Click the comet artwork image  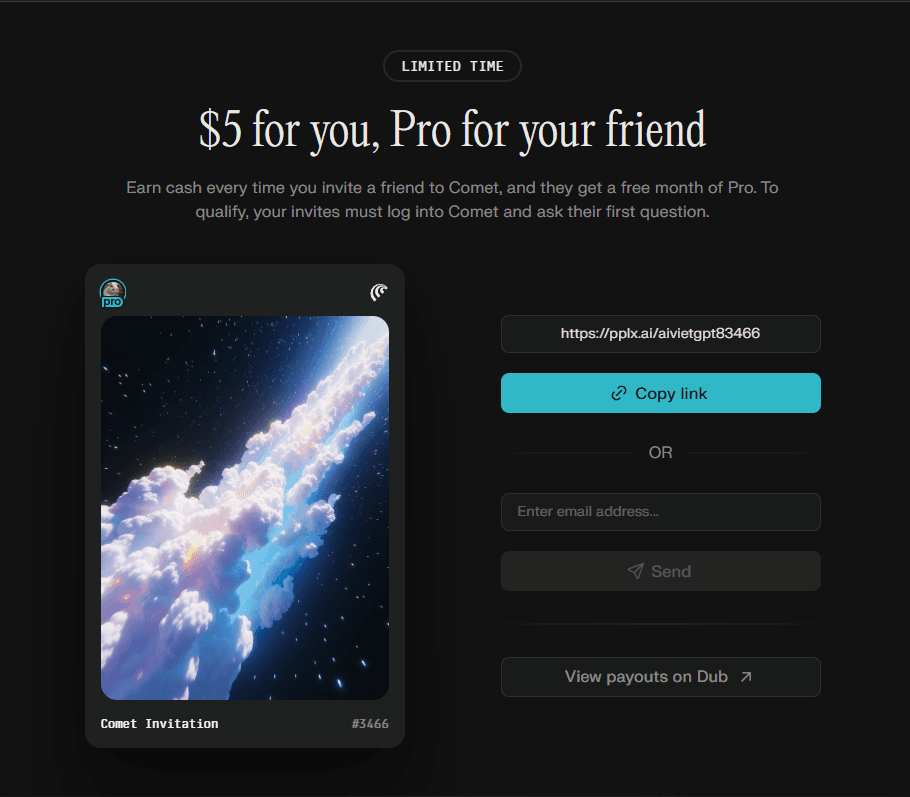click(x=245, y=507)
